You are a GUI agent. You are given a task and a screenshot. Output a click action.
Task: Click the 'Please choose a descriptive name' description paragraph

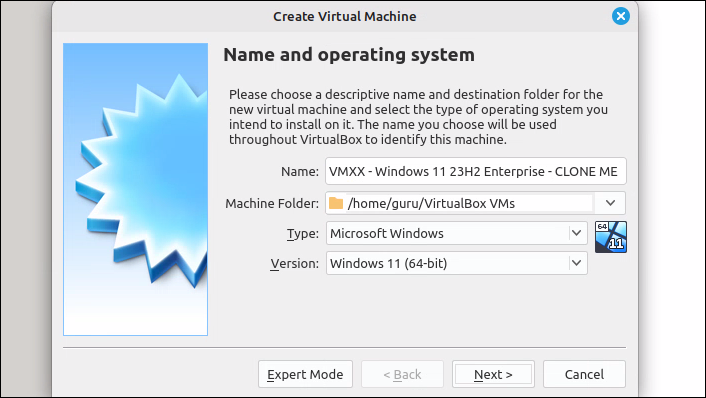point(418,117)
